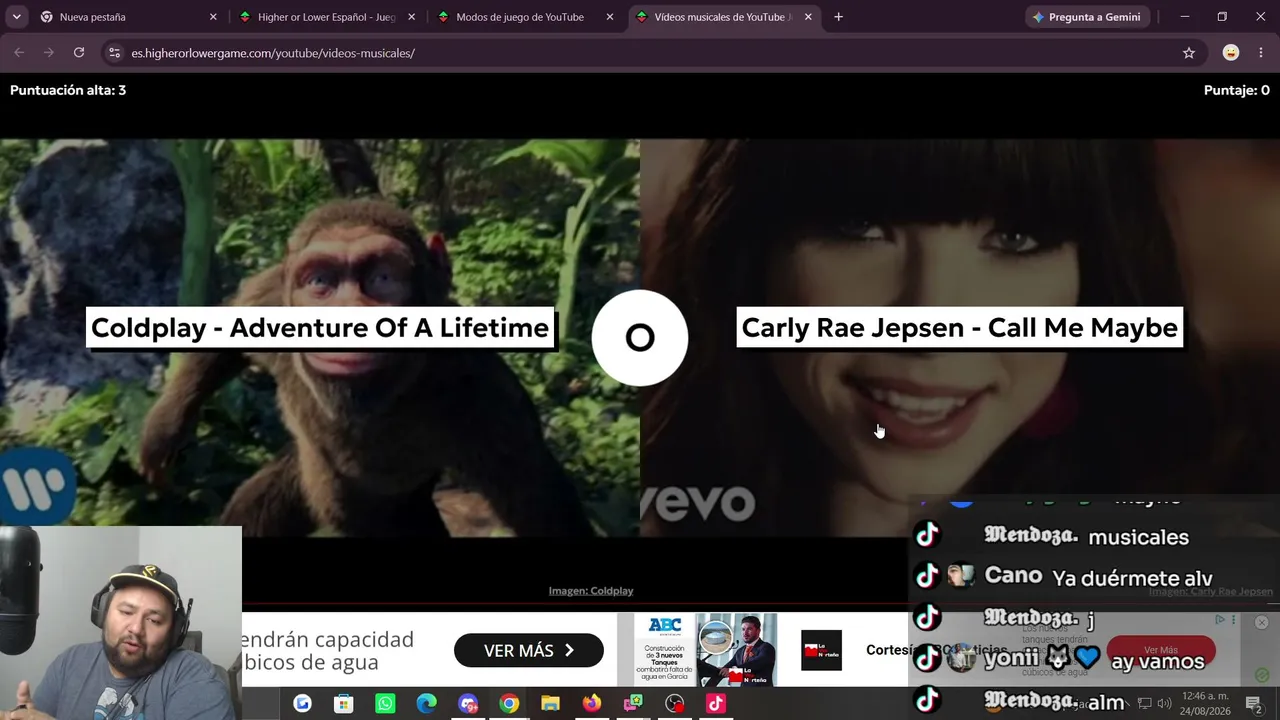Screen dimensions: 1280x720
Task: Close the Modos de juego de YouTube tab
Action: (610, 17)
